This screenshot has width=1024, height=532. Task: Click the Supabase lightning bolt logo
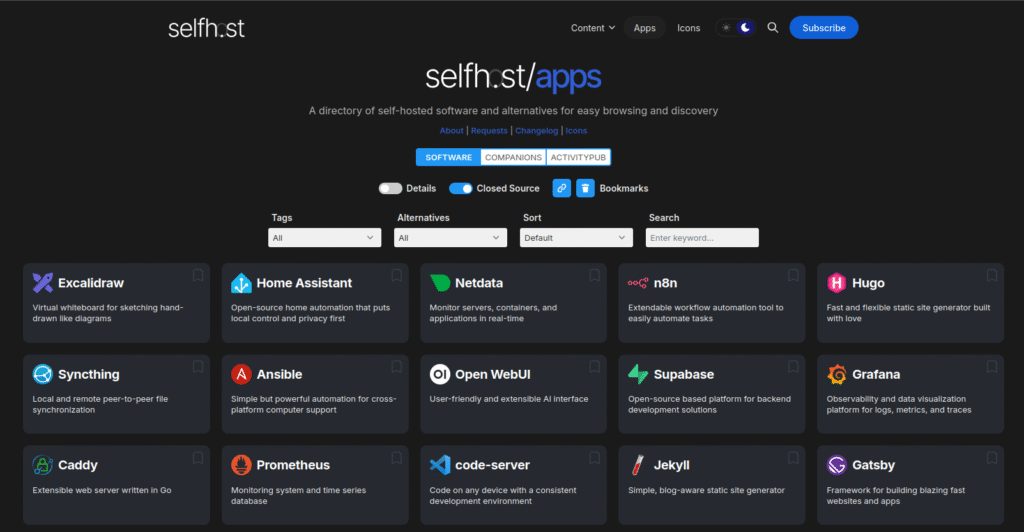click(x=638, y=374)
